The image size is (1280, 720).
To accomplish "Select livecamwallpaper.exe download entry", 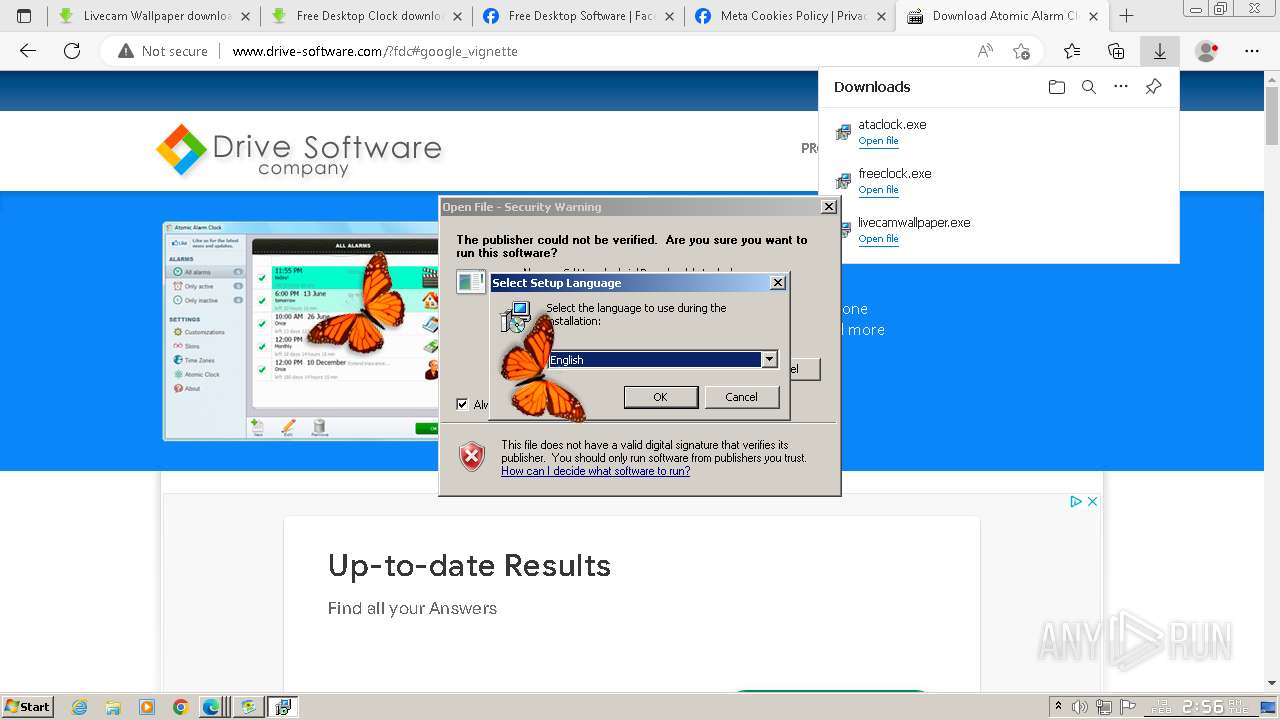I will pyautogui.click(x=999, y=230).
